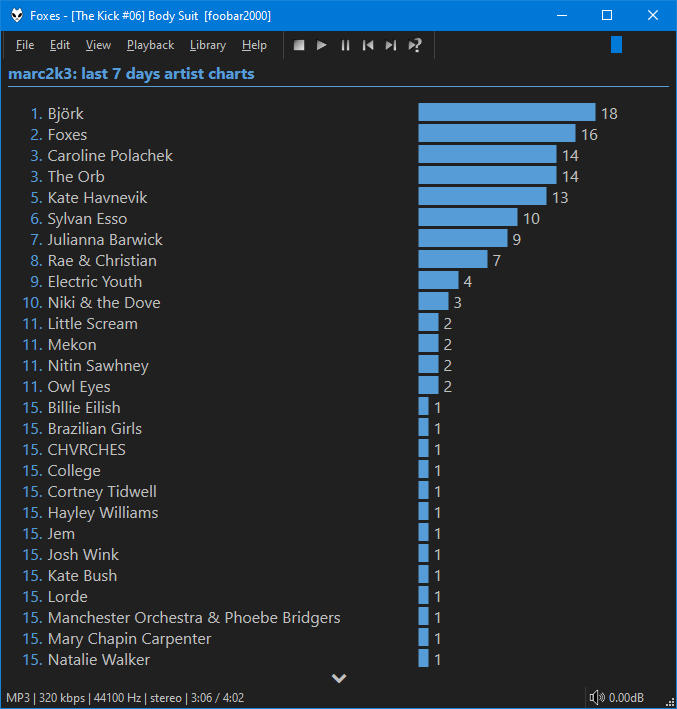
Task: Click the 0.00dB volume readout
Action: 626,698
